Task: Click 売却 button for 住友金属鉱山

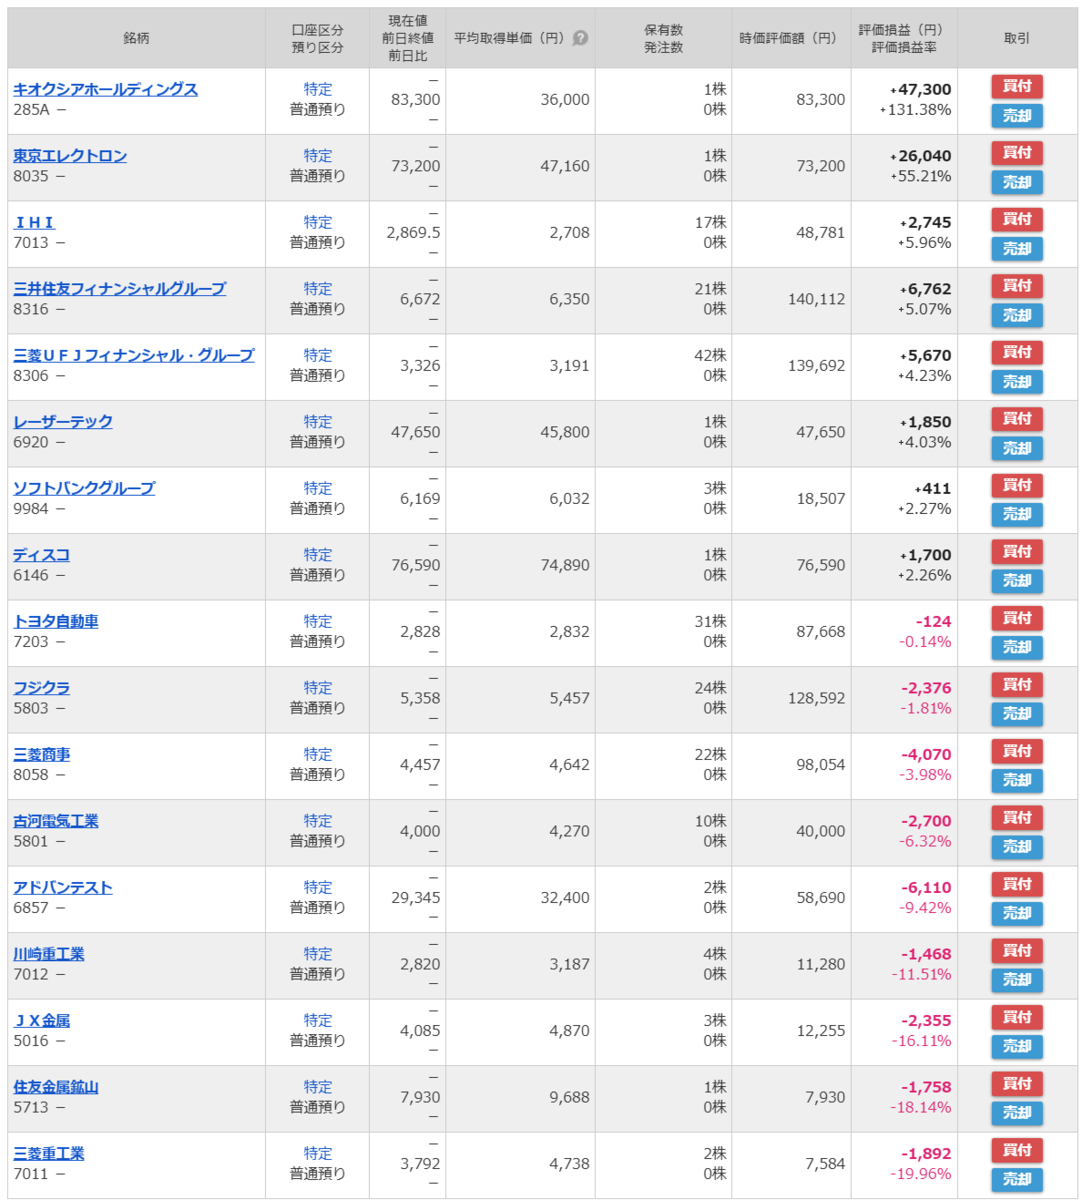Action: click(x=1017, y=1113)
